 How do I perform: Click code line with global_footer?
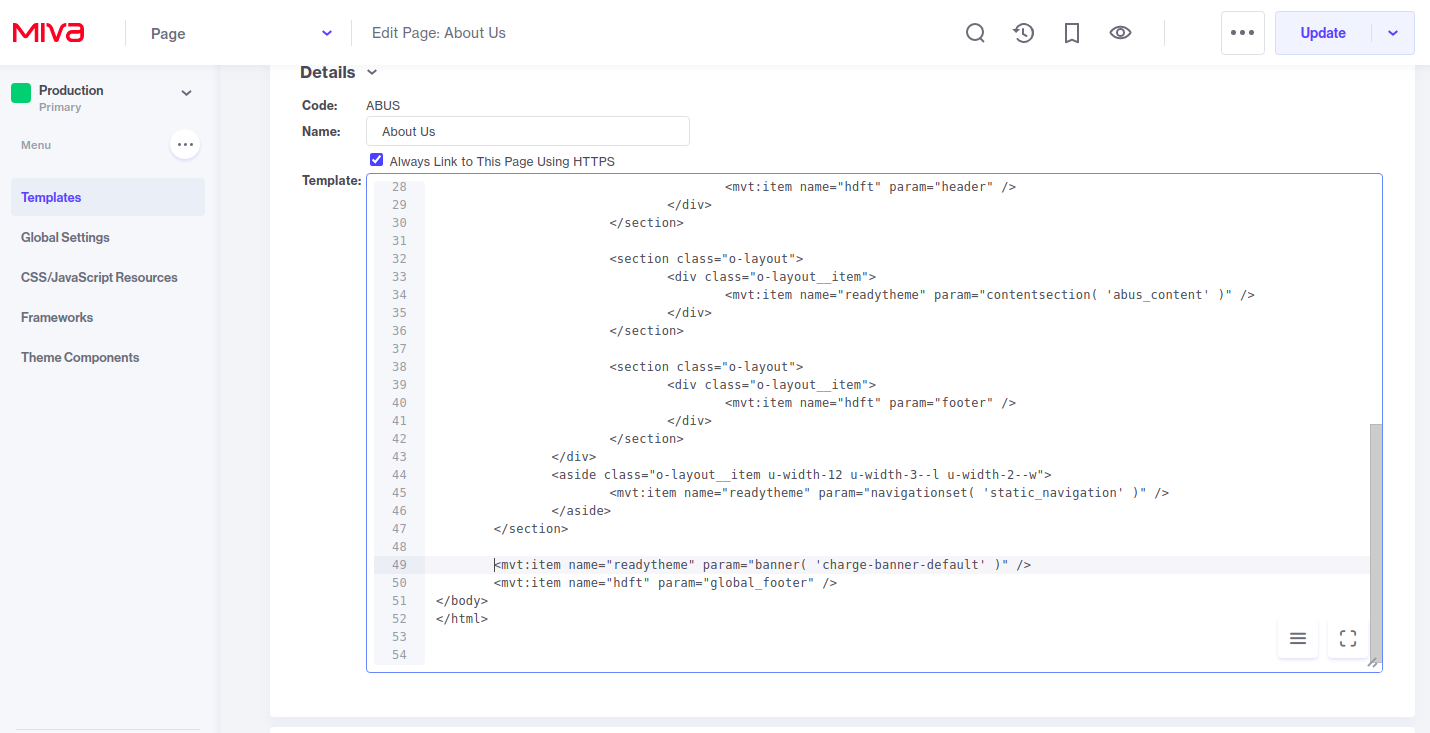665,583
